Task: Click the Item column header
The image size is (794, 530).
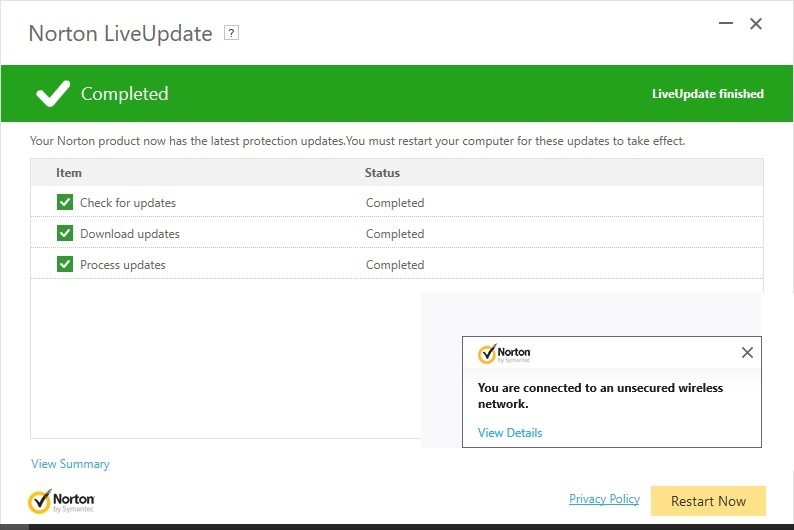Action: click(69, 173)
